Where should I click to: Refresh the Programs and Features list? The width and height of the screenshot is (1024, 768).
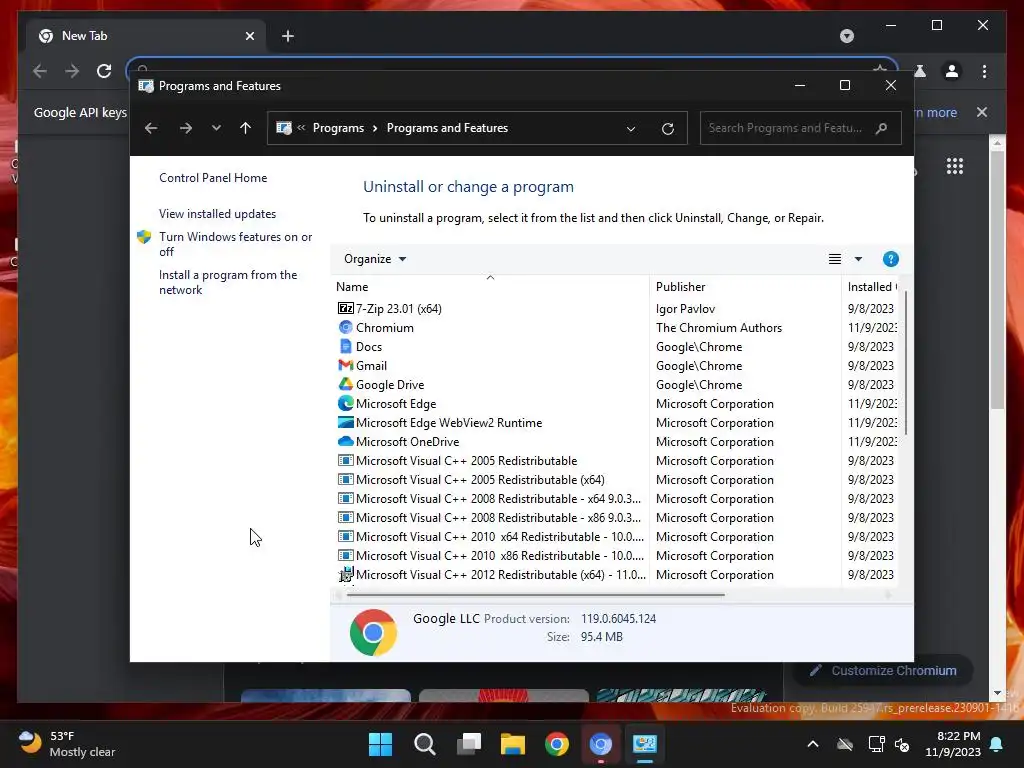[x=667, y=129]
